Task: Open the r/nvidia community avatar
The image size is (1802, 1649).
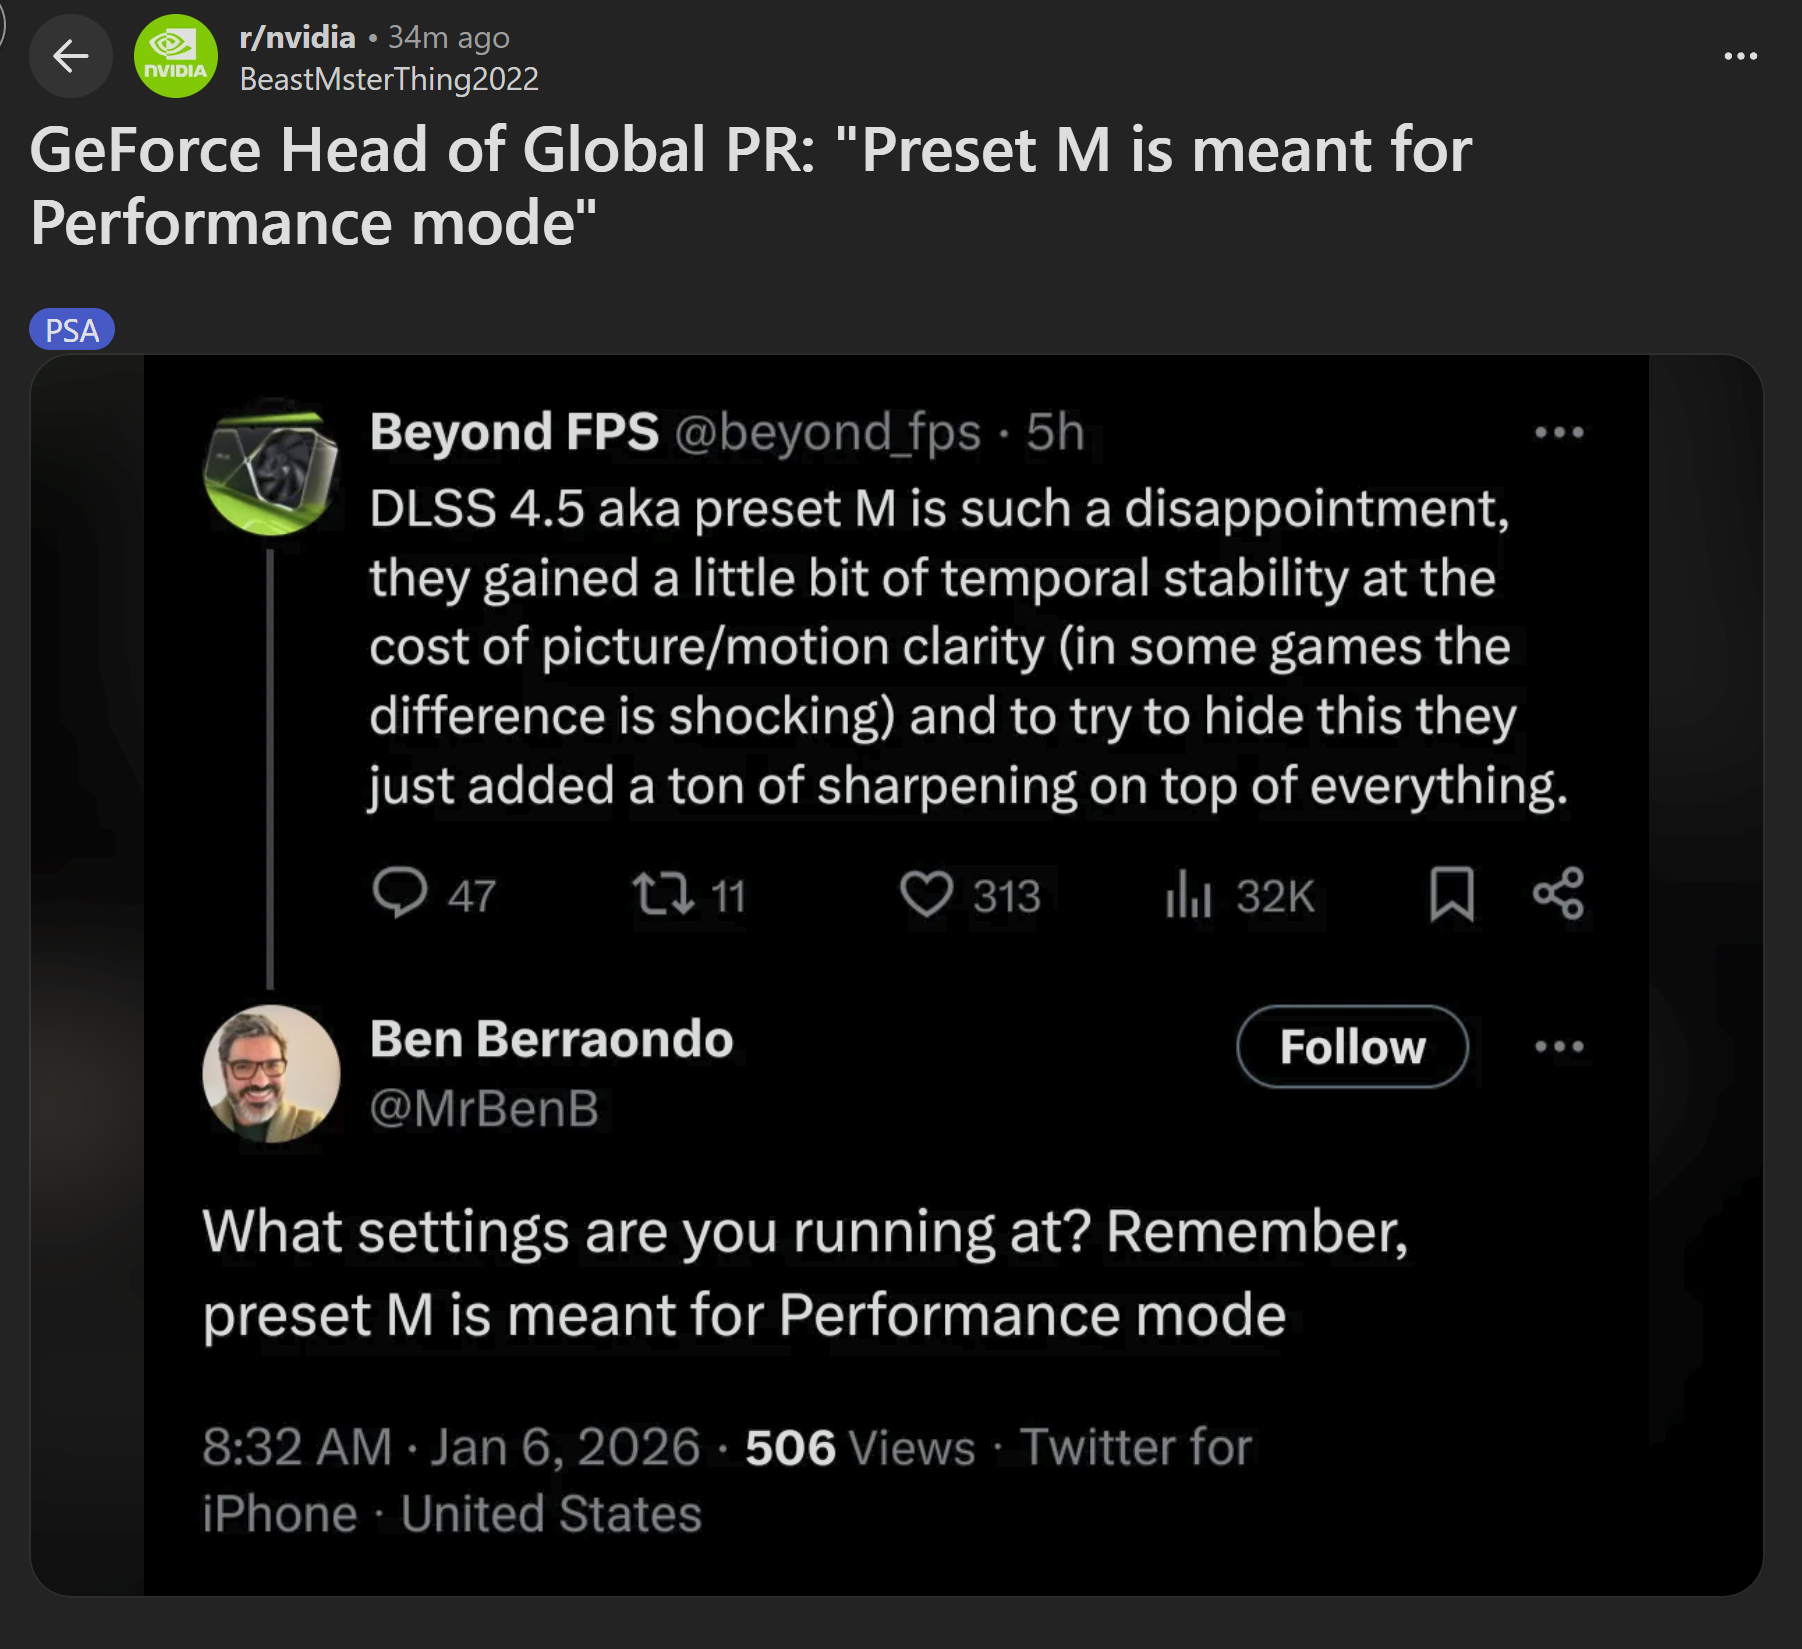Action: coord(176,56)
